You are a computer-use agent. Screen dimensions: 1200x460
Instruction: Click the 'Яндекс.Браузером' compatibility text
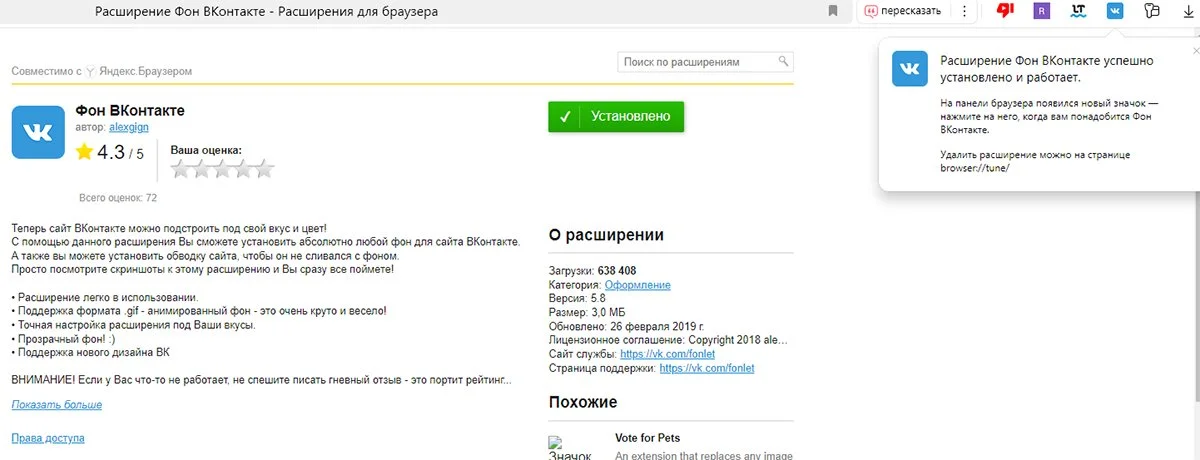coord(144,72)
